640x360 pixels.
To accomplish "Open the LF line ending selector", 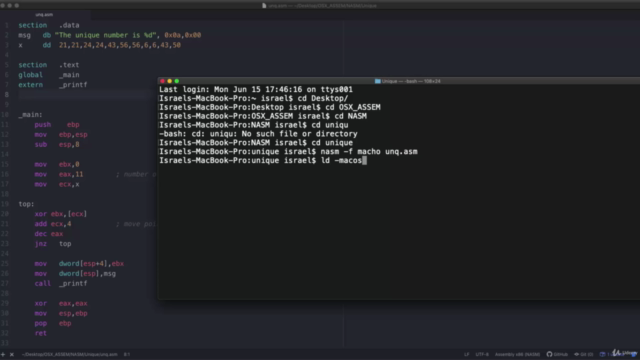I will (x=467, y=354).
